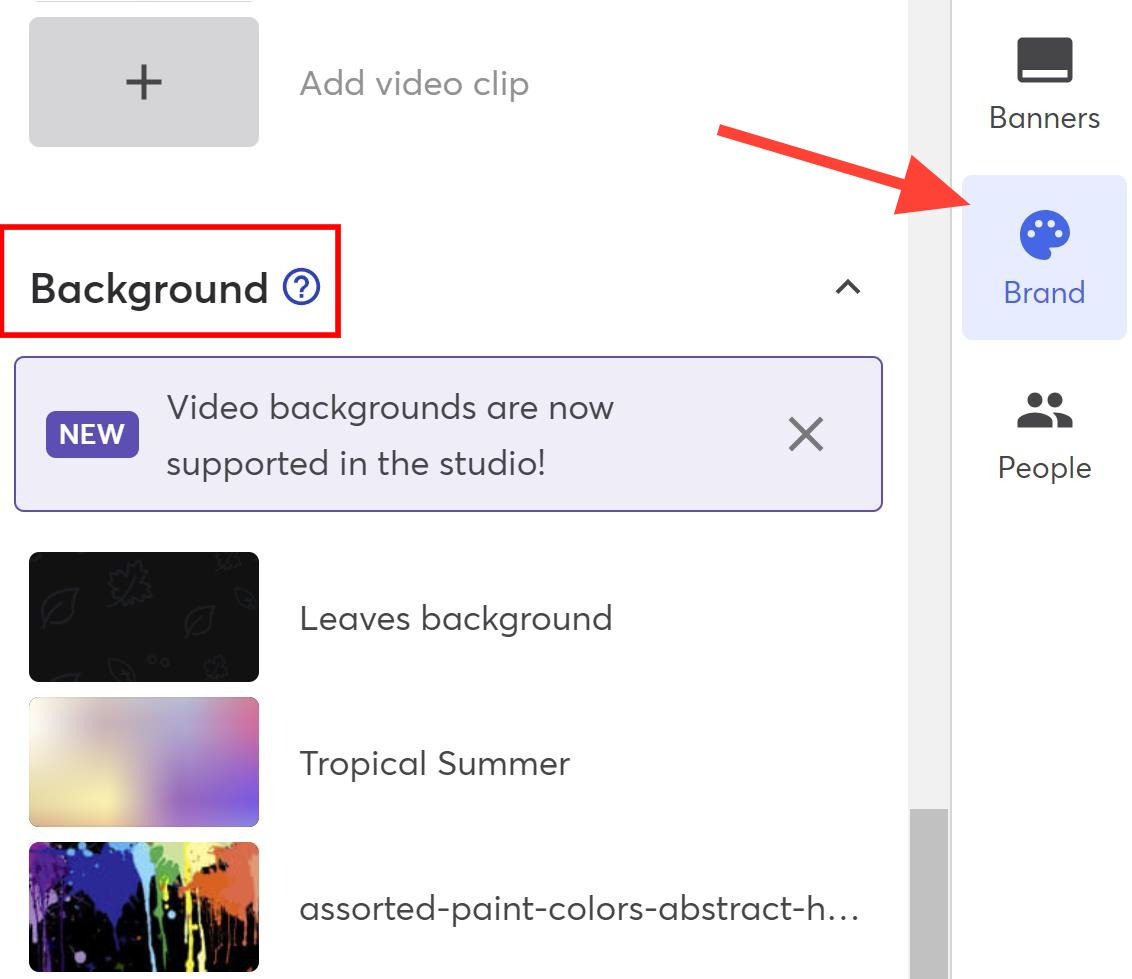The width and height of the screenshot is (1132, 979).
Task: Click the Banners rectangle icon
Action: pyautogui.click(x=1044, y=58)
